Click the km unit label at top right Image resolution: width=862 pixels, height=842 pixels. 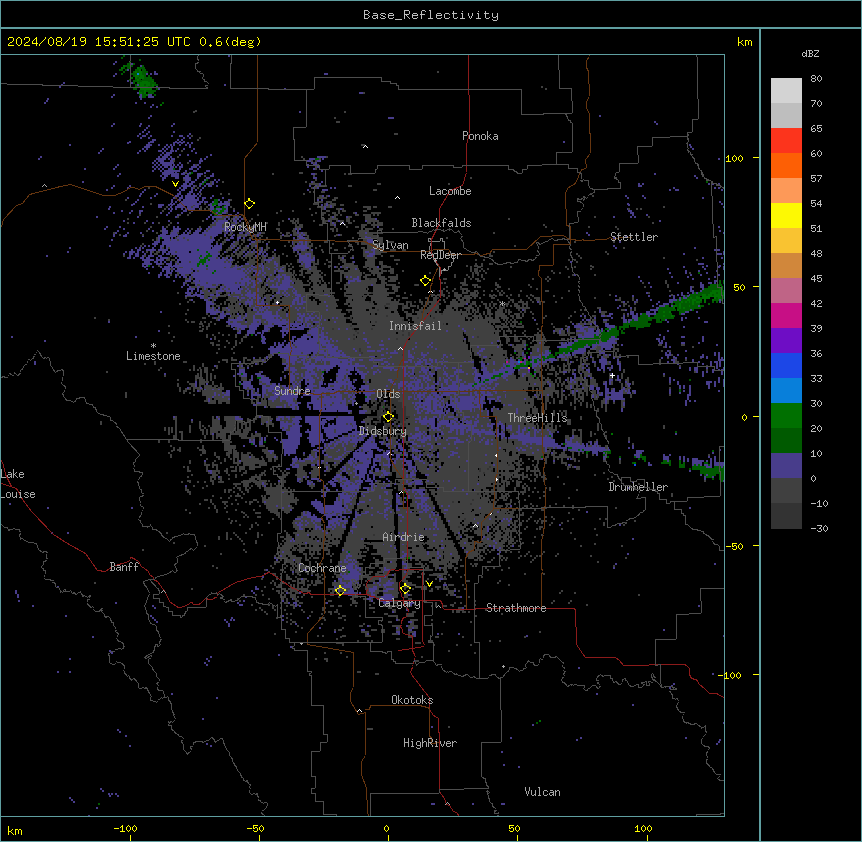(x=745, y=42)
